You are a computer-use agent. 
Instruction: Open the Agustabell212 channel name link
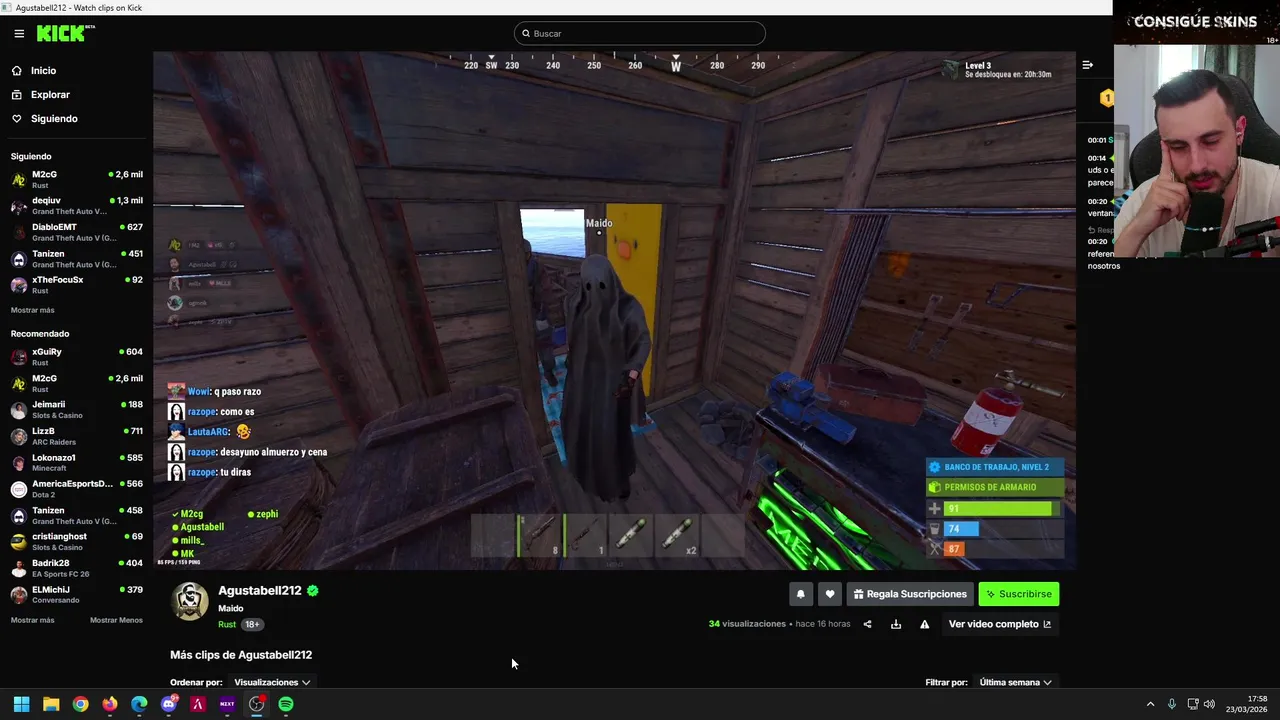click(x=260, y=591)
